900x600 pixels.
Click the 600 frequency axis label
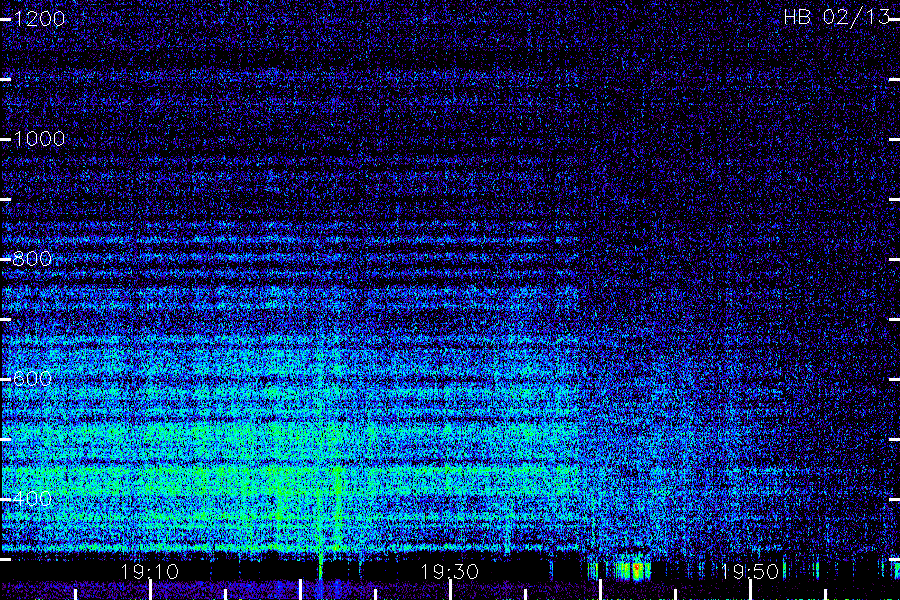click(x=32, y=378)
